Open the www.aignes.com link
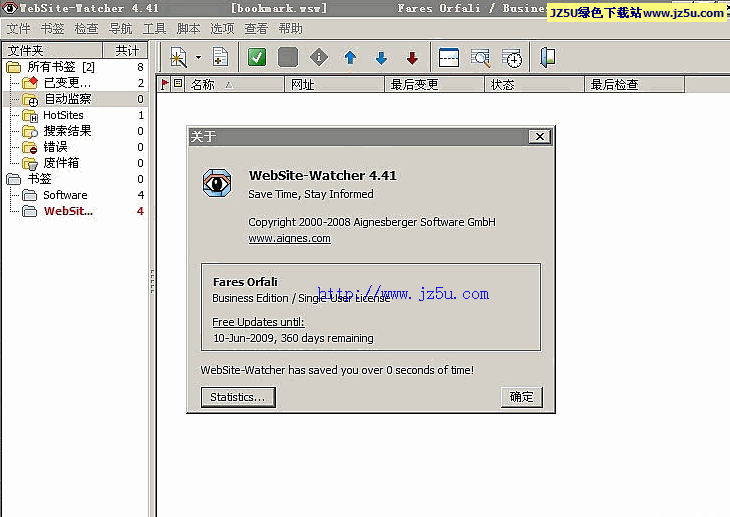This screenshot has width=730, height=517. pyautogui.click(x=289, y=238)
